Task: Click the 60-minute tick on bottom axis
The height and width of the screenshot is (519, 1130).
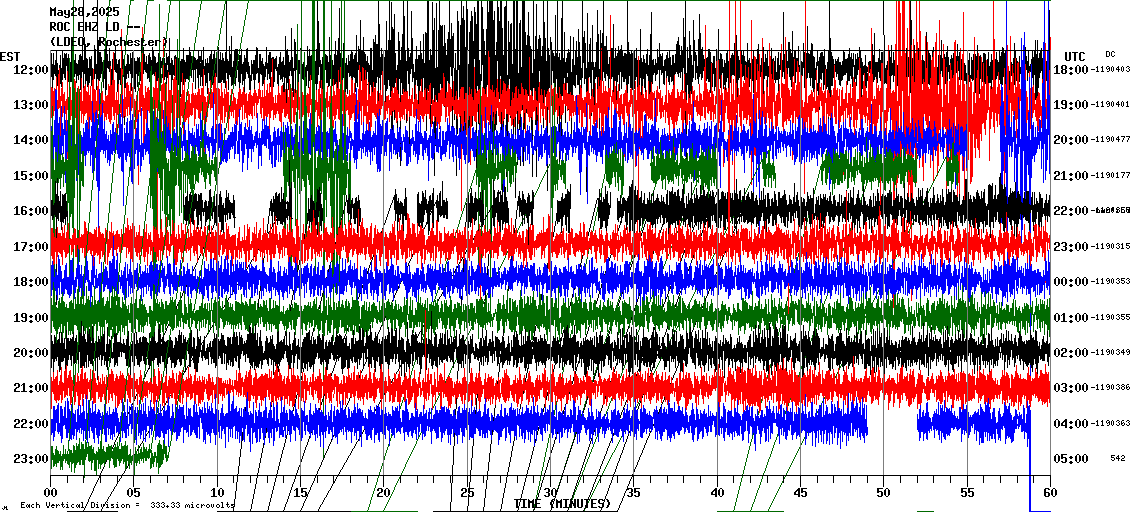Action: (1049, 493)
